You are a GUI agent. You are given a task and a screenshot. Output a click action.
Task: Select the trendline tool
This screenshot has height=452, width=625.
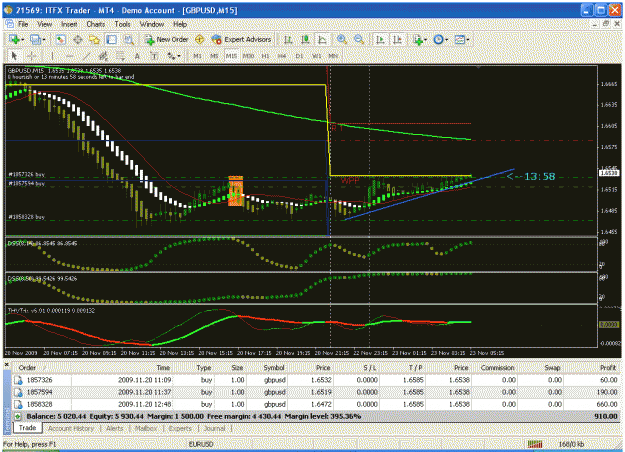pos(86,56)
